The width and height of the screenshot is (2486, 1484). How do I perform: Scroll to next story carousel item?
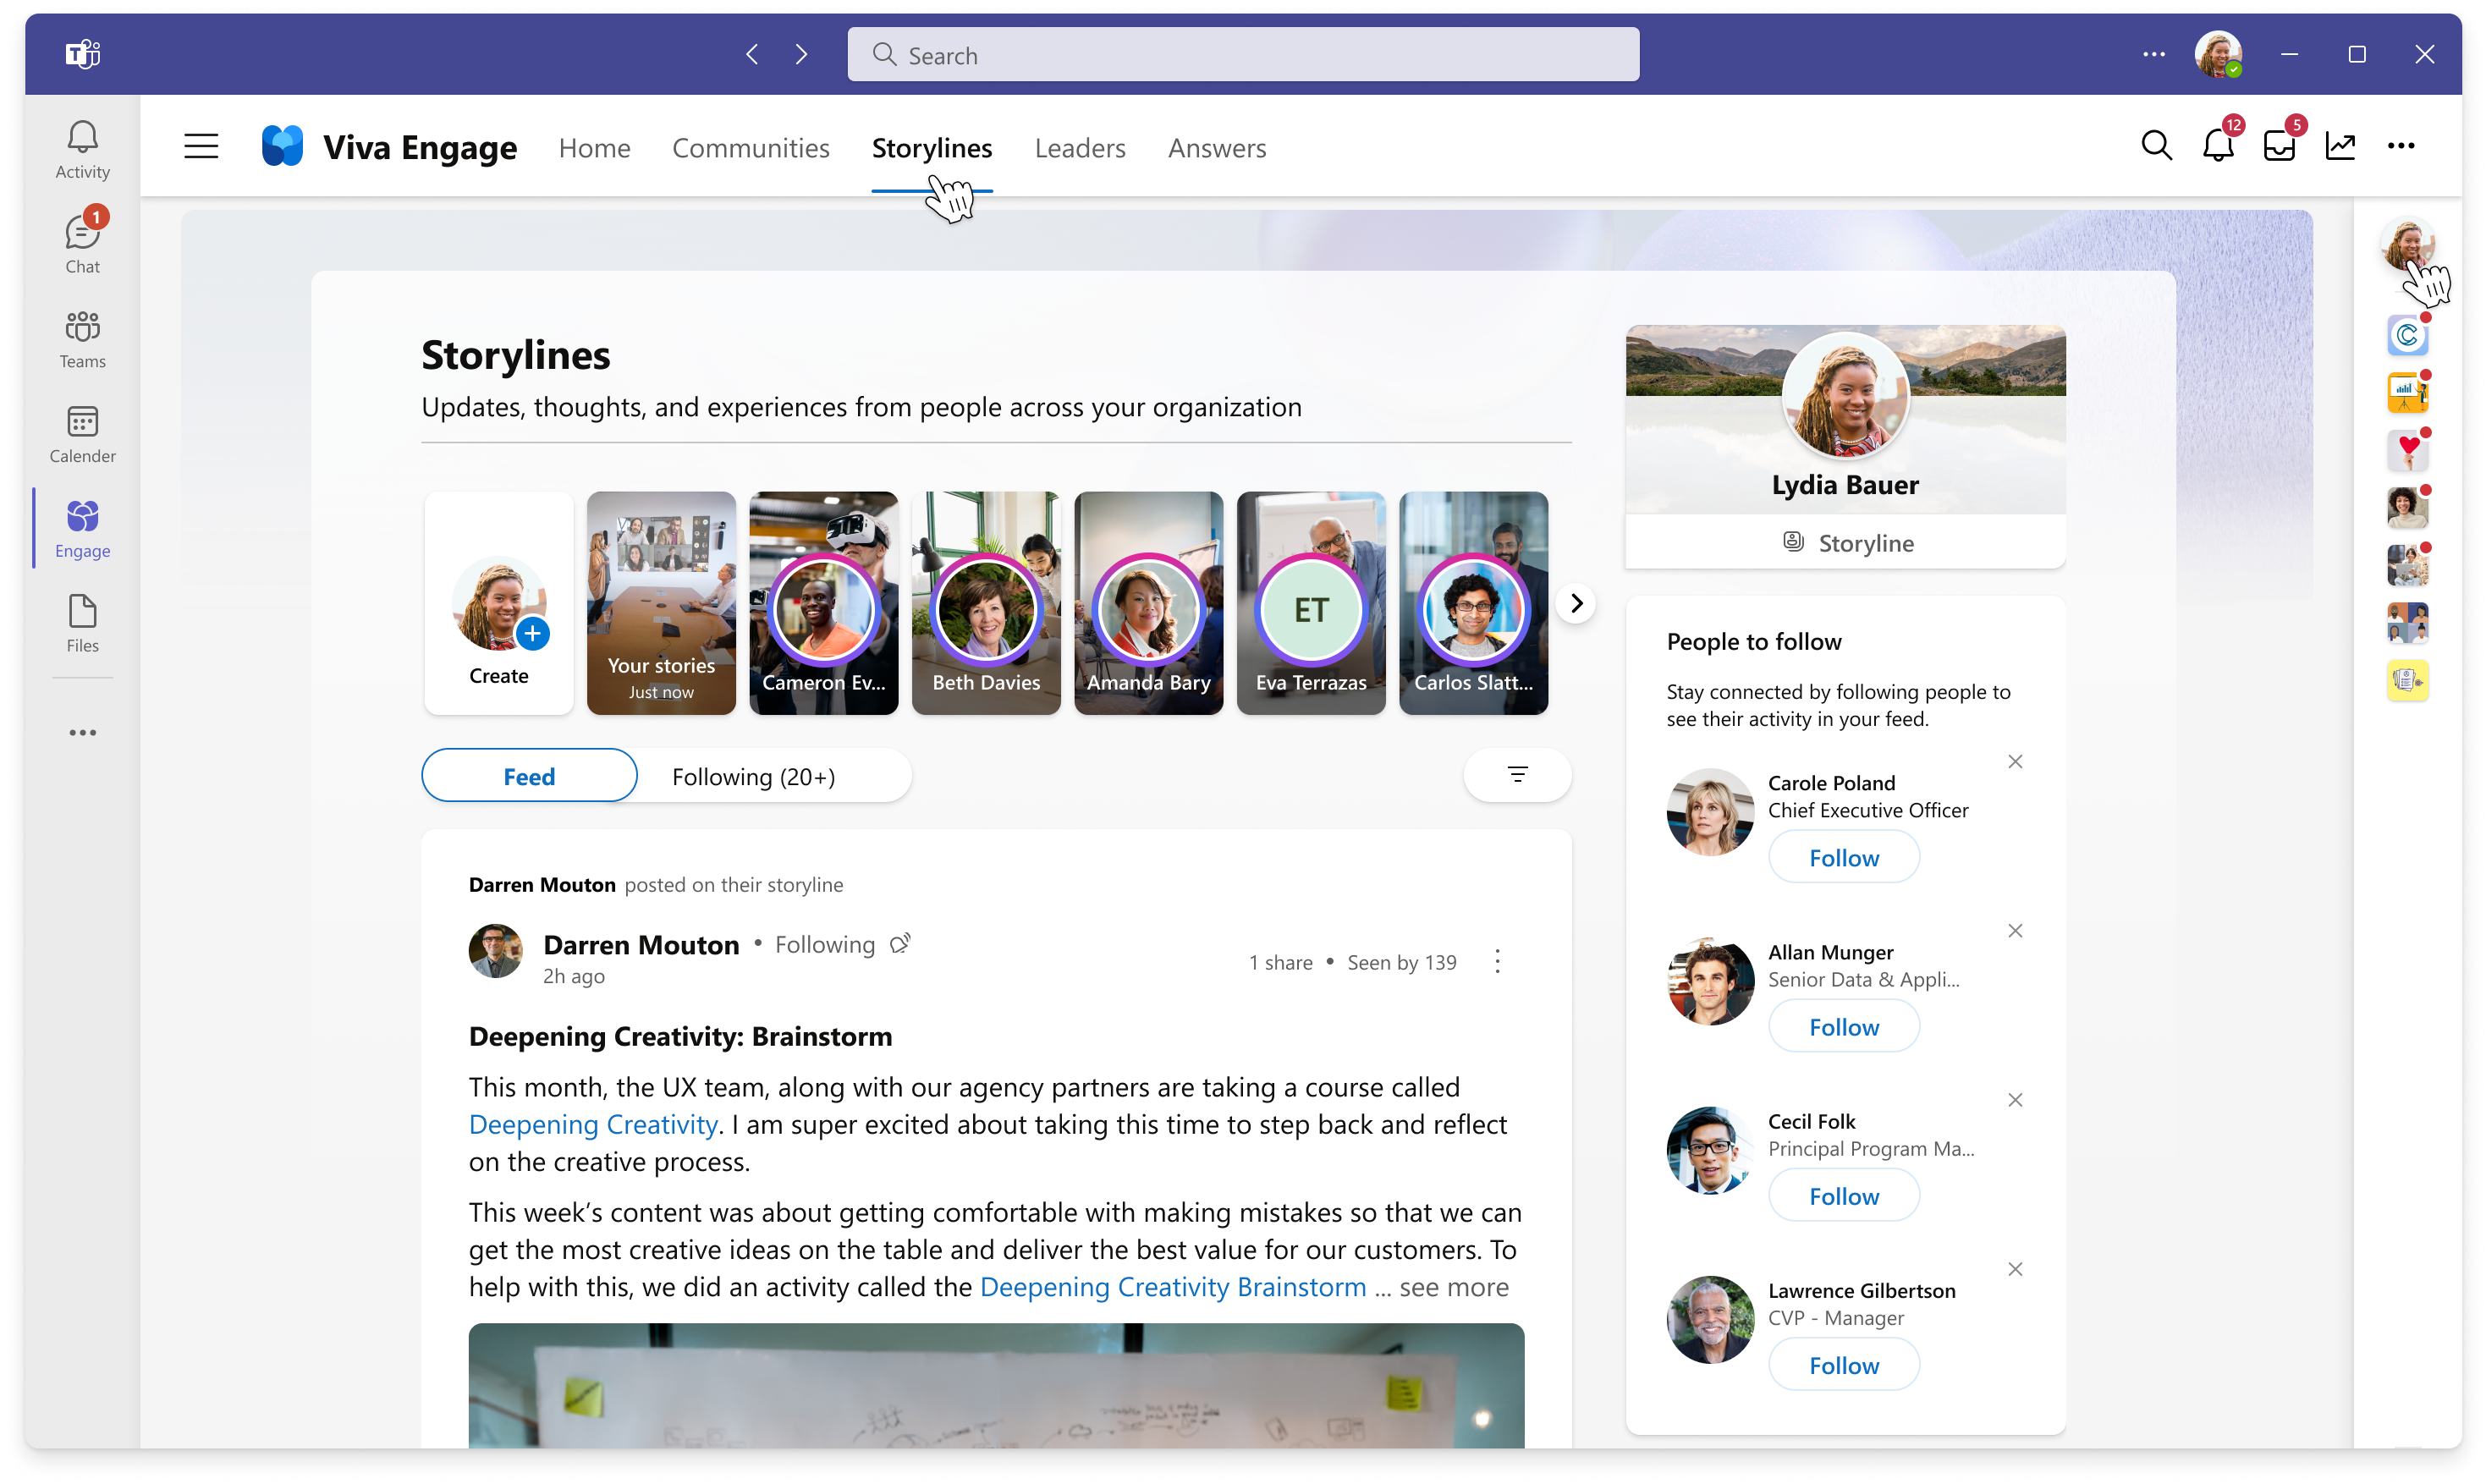pos(1575,604)
